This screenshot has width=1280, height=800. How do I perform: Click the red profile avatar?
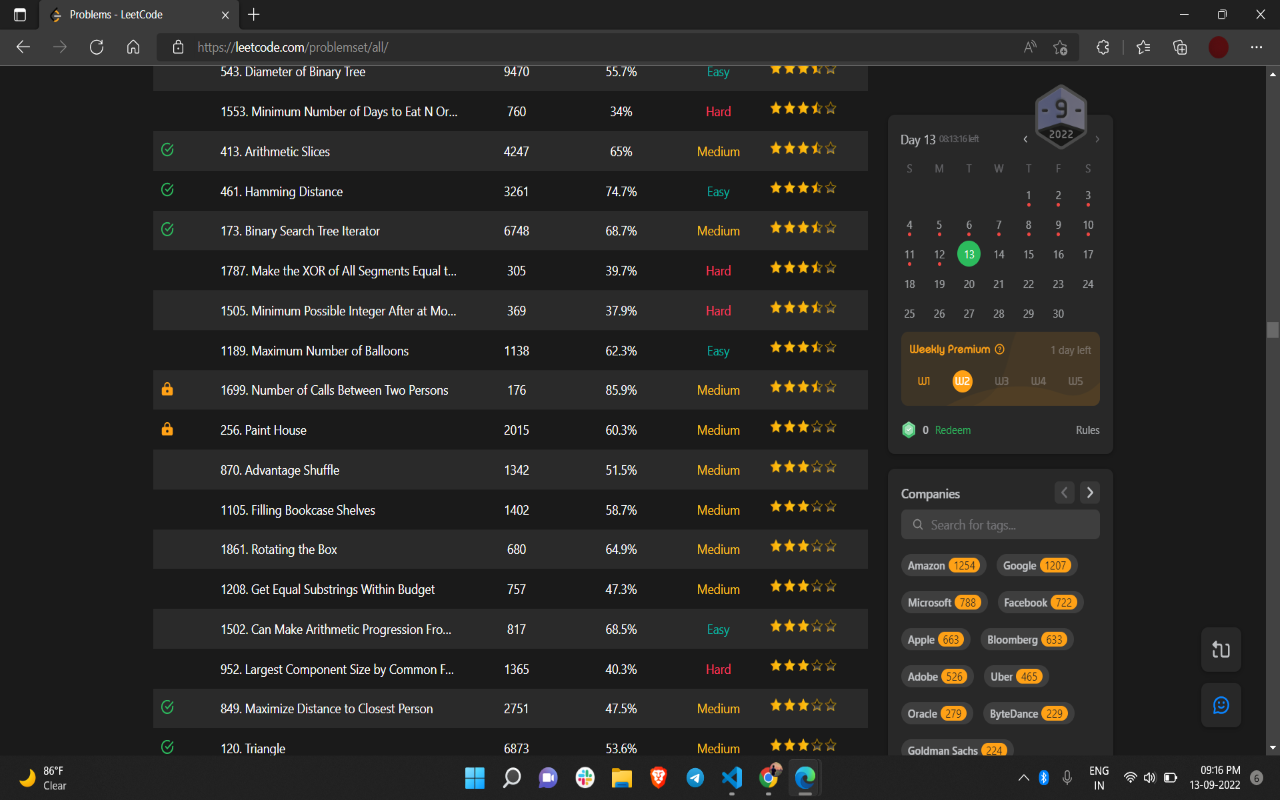tap(1218, 47)
